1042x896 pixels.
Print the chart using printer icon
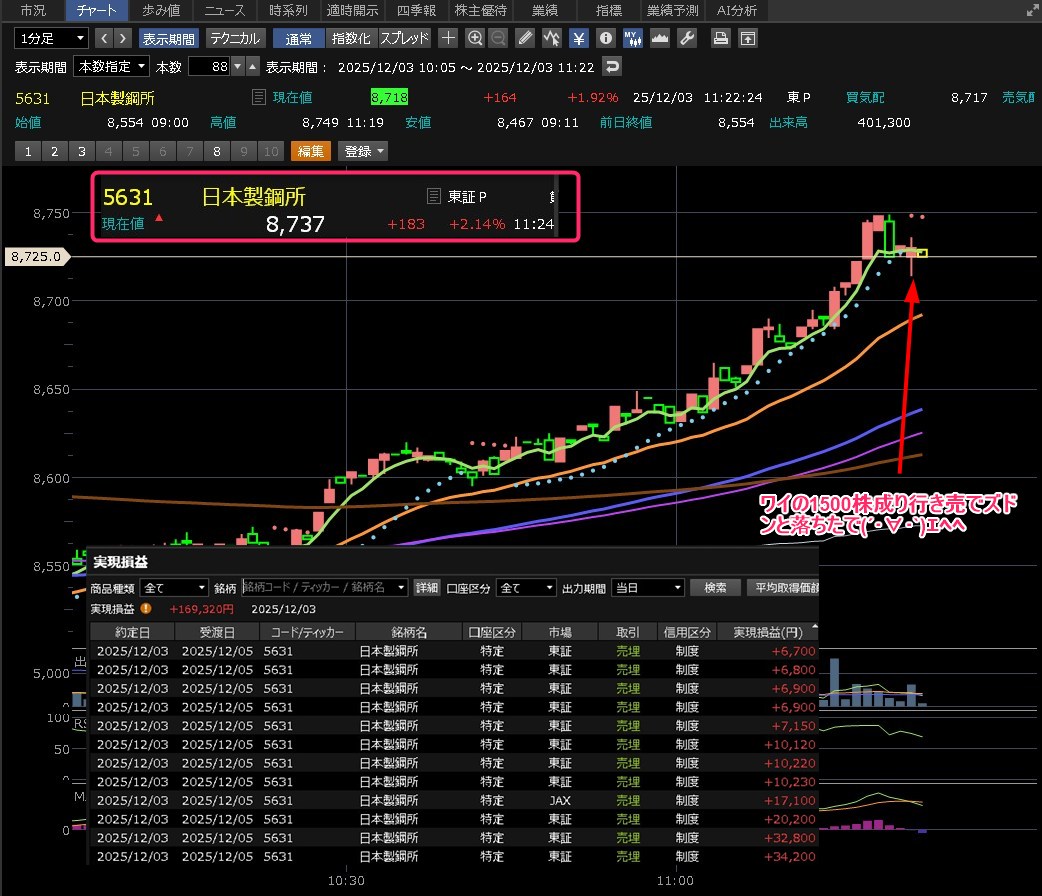pyautogui.click(x=720, y=38)
